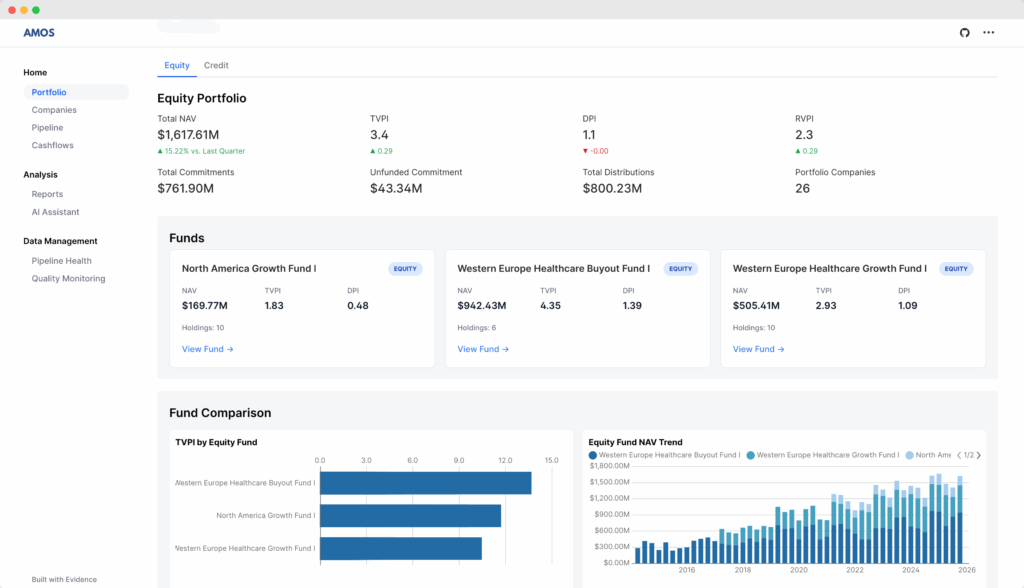
Task: Click the EQUITY badge on North America Growth Fund I
Action: pos(405,269)
